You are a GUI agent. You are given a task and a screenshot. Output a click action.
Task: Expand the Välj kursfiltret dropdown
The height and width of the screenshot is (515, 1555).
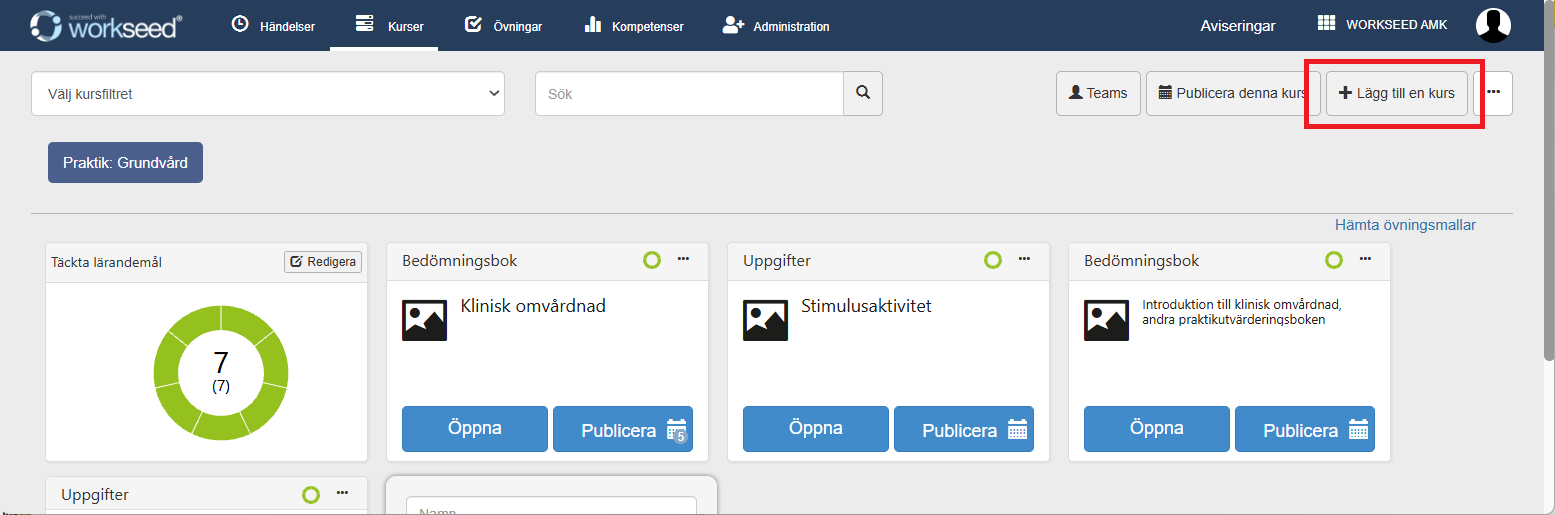coord(268,94)
